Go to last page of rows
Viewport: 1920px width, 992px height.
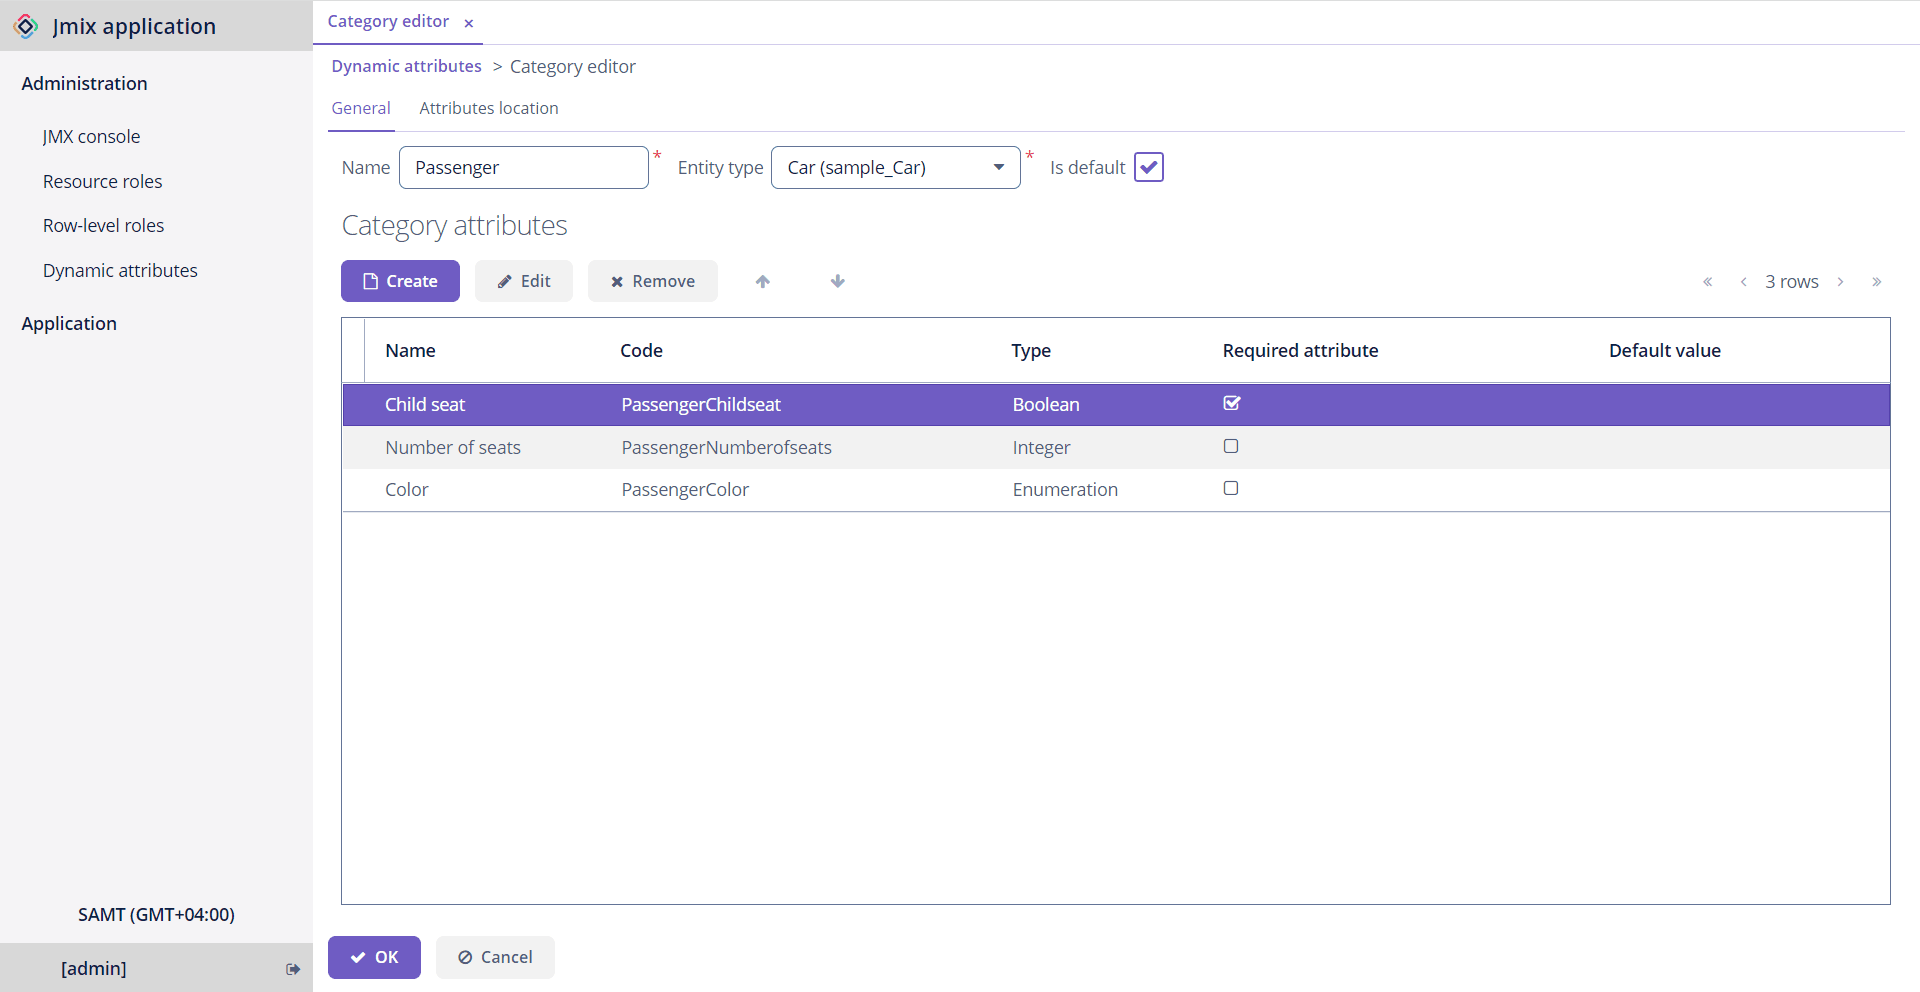click(1876, 282)
